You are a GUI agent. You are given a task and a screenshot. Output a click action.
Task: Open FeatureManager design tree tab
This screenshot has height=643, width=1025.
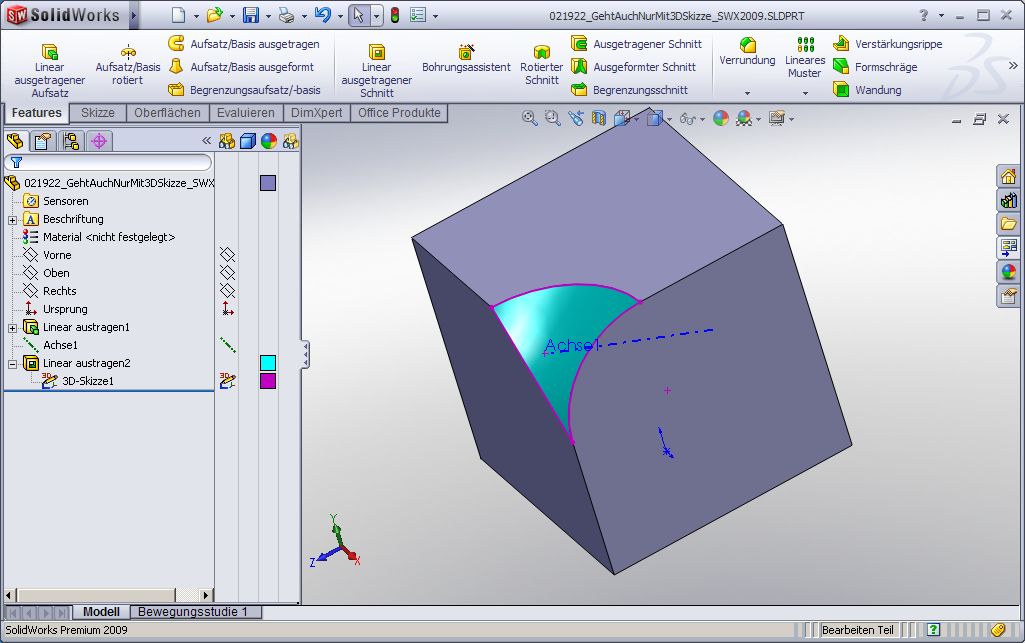(x=16, y=140)
